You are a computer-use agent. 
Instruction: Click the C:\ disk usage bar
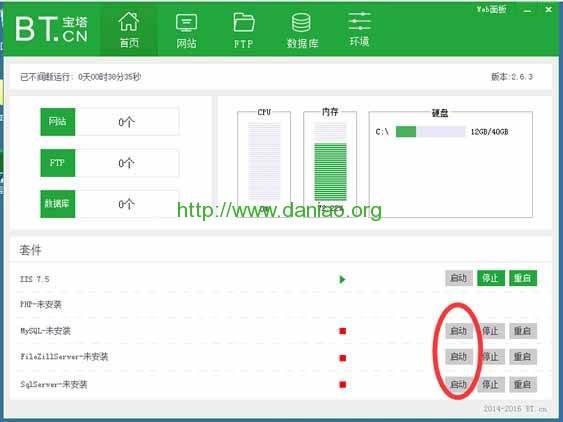tap(430, 131)
